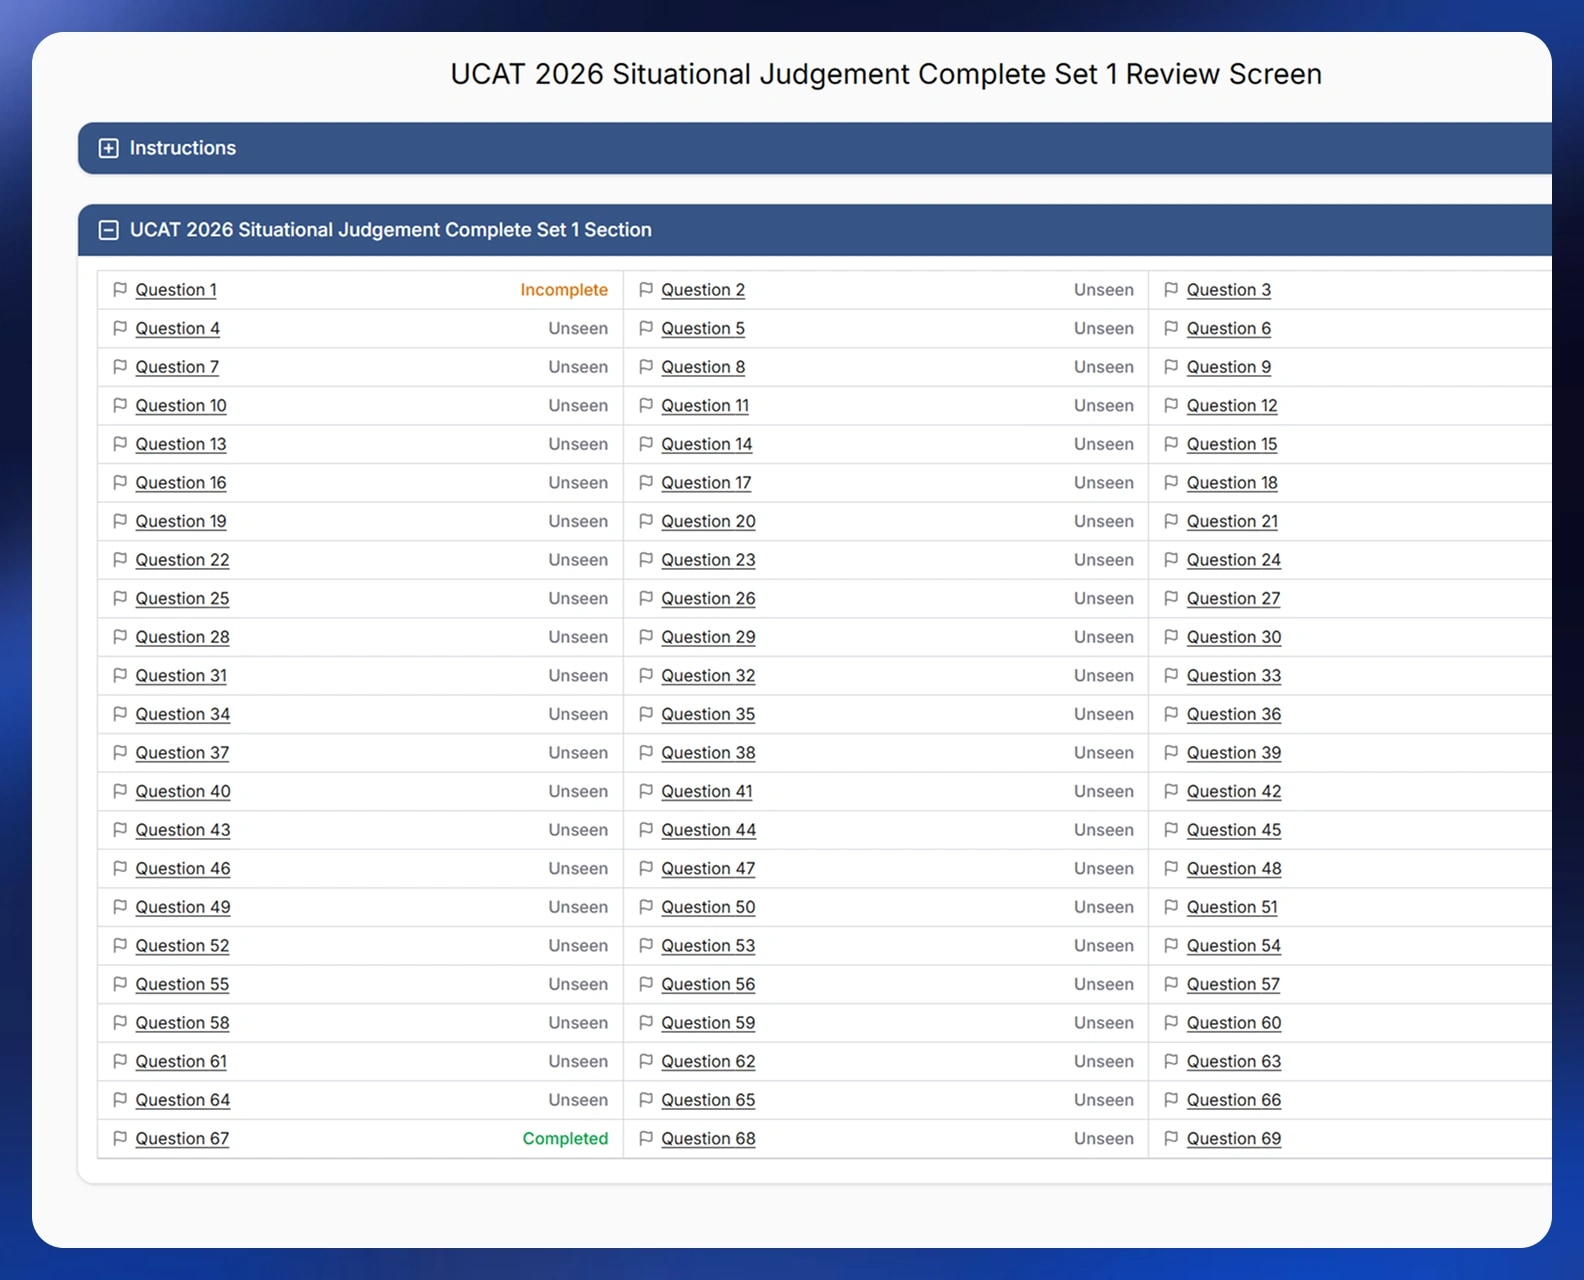Screen dimensions: 1584x1280
Task: Flag Question 32
Action: tap(646, 675)
